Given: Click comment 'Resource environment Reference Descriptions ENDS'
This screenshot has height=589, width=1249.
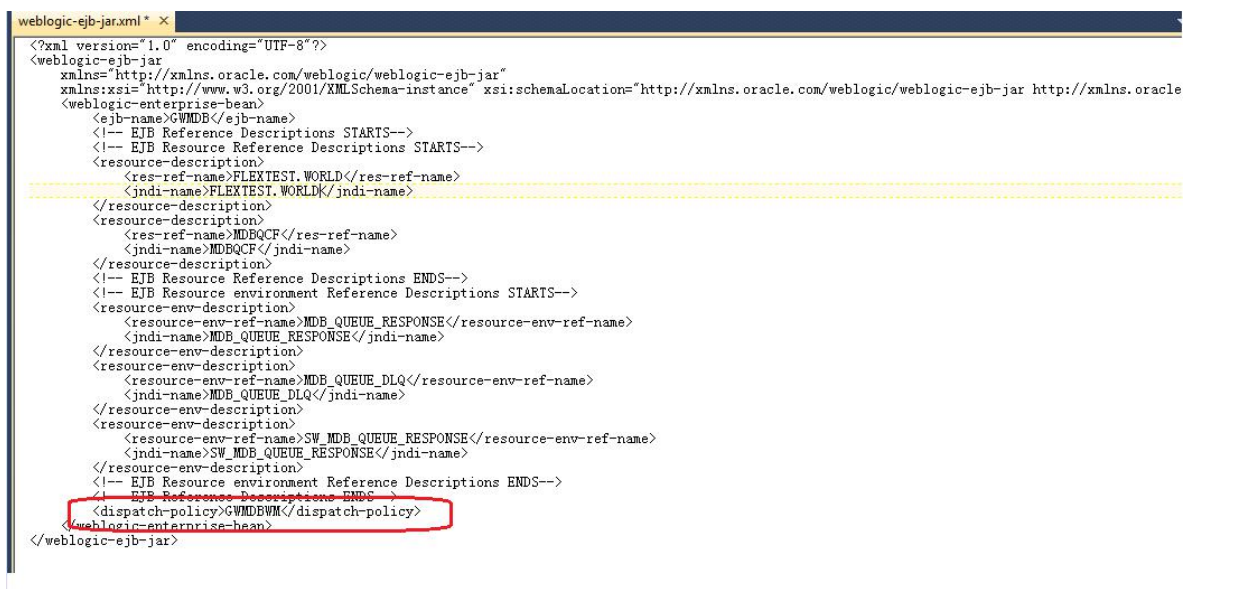Looking at the screenshot, I should pyautogui.click(x=327, y=482).
